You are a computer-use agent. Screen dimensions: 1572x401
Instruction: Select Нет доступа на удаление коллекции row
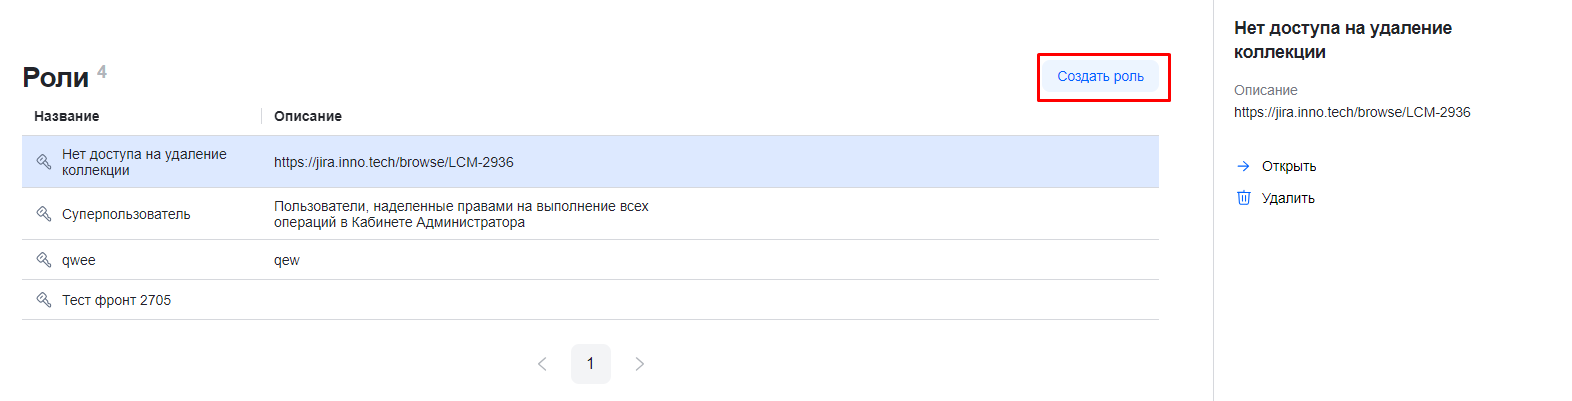click(144, 162)
